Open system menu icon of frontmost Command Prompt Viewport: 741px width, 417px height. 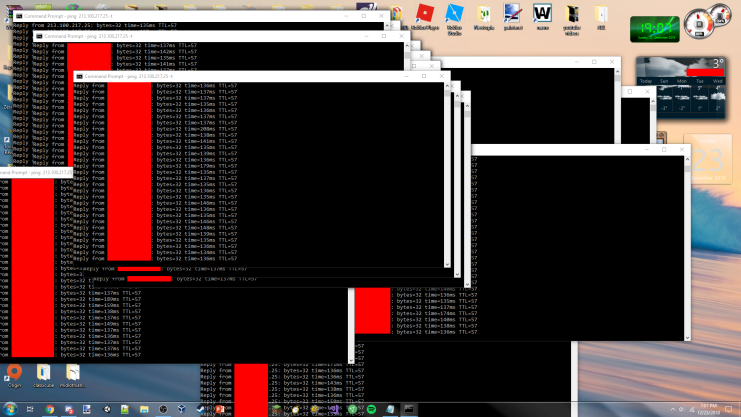point(79,76)
